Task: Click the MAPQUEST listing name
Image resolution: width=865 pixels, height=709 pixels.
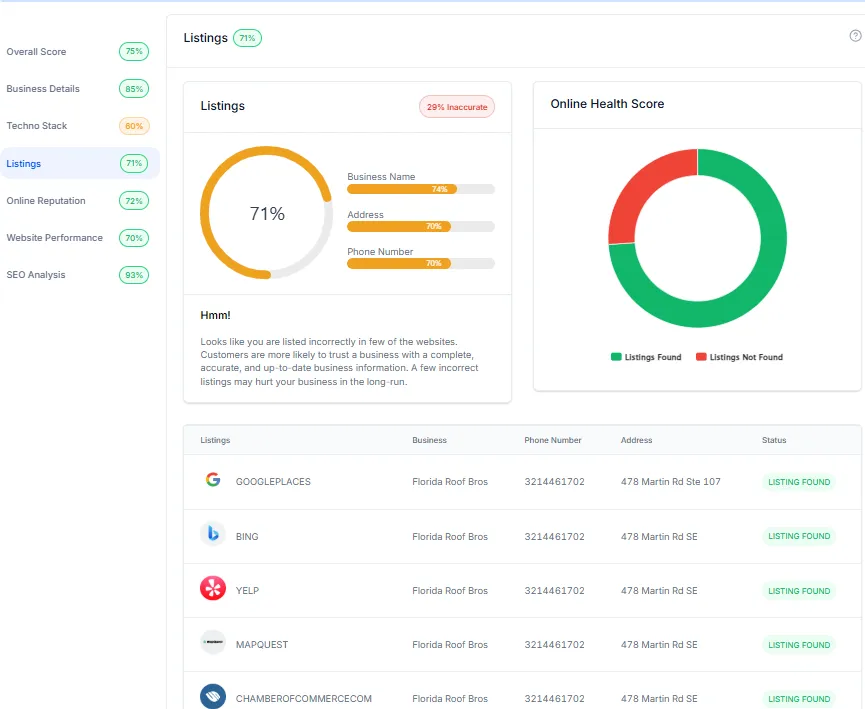Action: pos(262,644)
